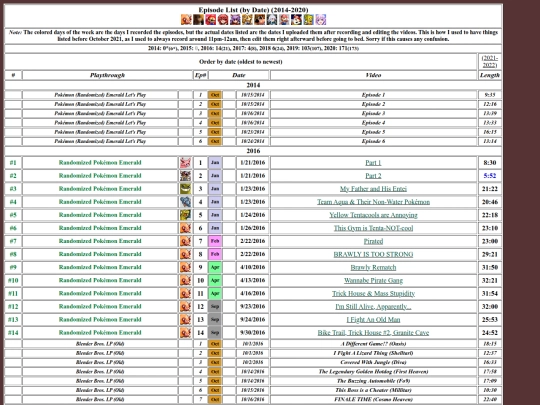
Task: Click the red Knuckles icon in header row
Action: click(223, 20)
